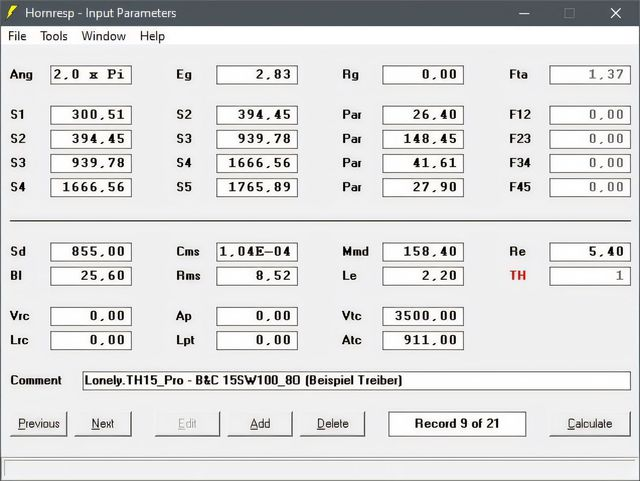Click the Par field showing 27,90
The width and height of the screenshot is (640, 481).
tap(423, 187)
